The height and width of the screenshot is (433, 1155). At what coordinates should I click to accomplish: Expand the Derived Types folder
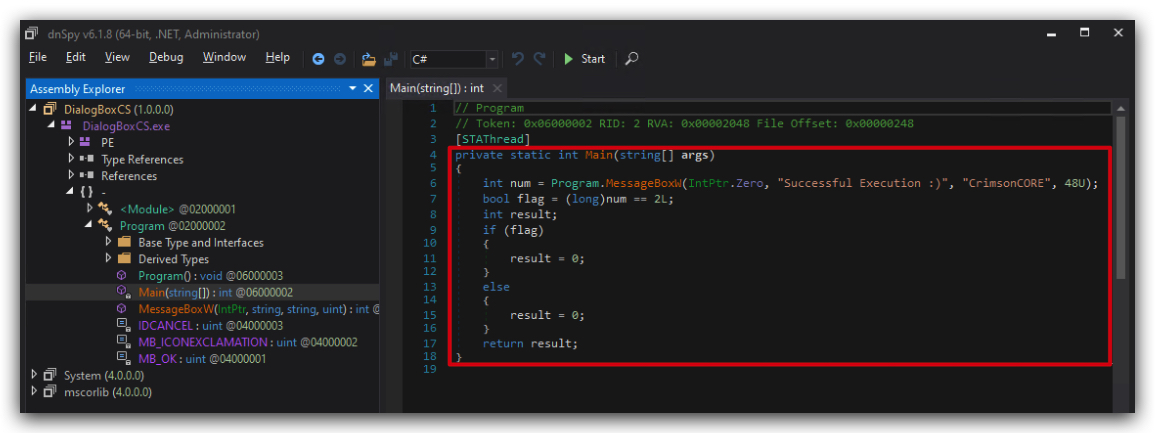click(x=109, y=259)
